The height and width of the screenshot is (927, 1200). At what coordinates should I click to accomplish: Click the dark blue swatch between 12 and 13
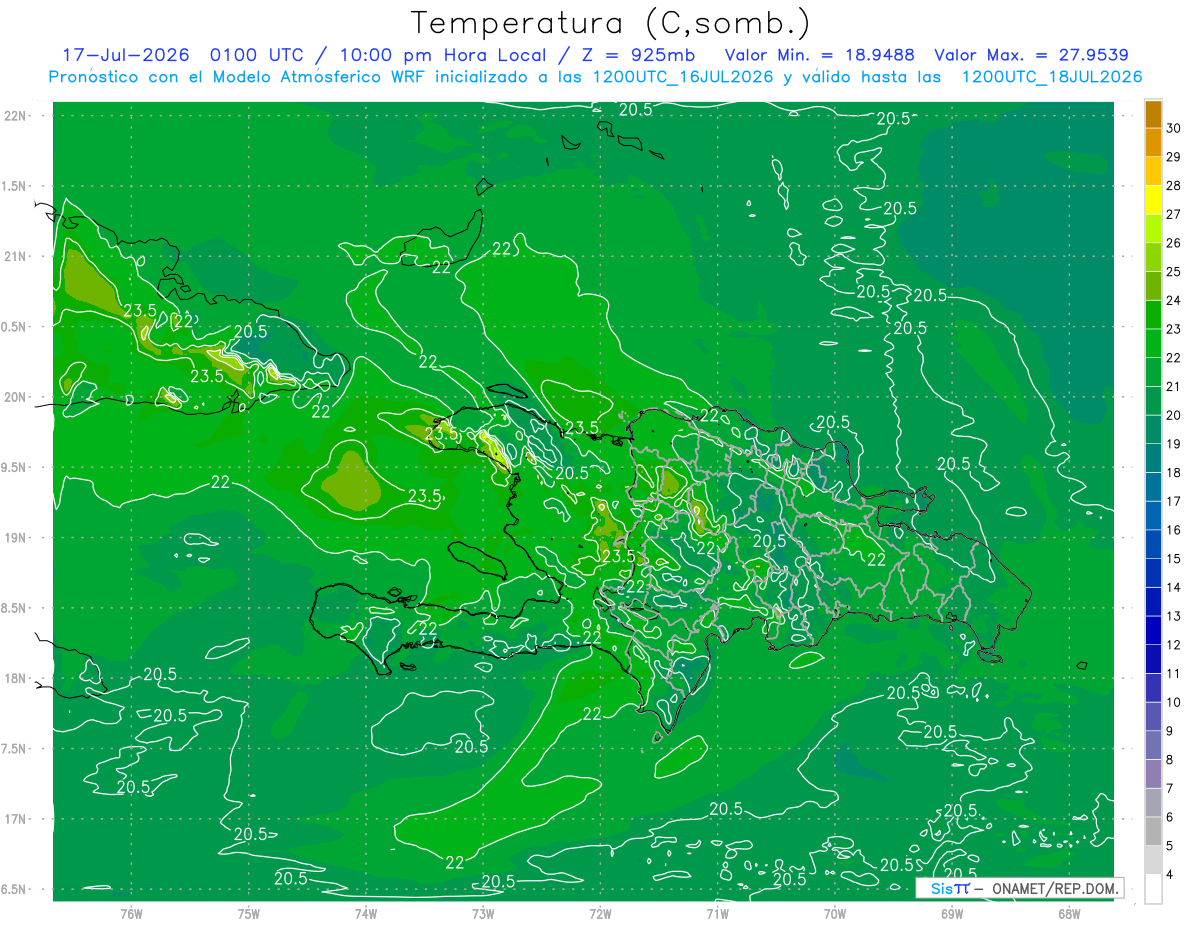pos(1153,631)
